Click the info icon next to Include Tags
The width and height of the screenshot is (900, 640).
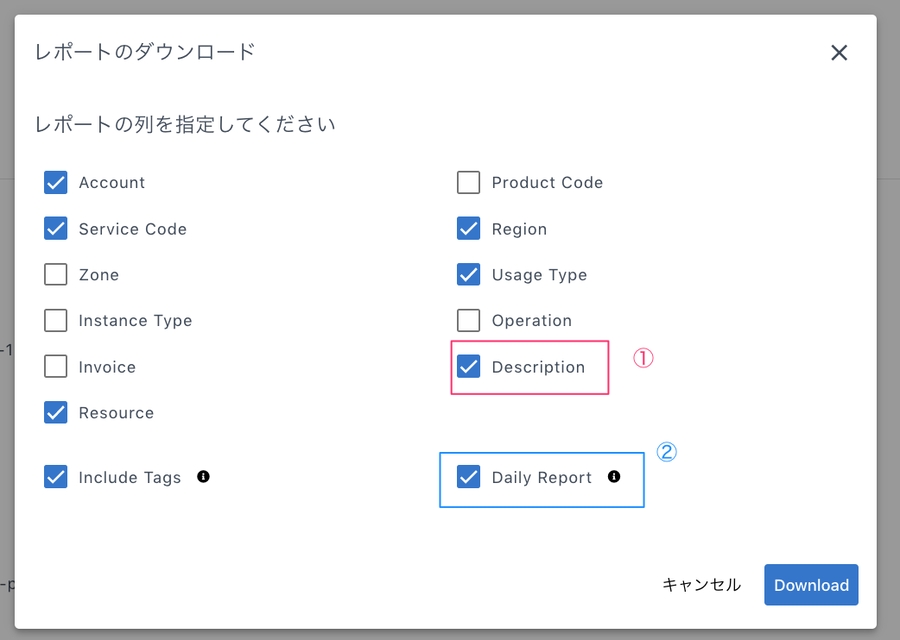203,477
